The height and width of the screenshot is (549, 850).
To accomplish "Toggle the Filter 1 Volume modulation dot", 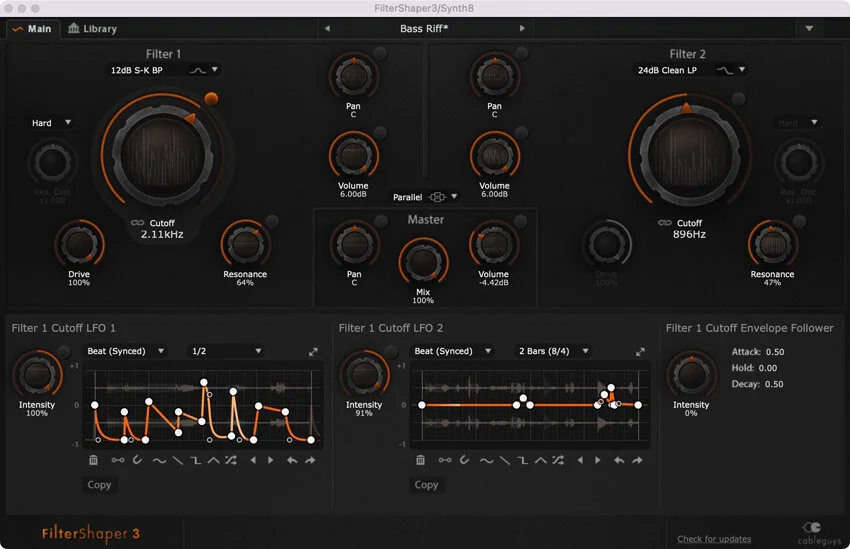I will 381,133.
